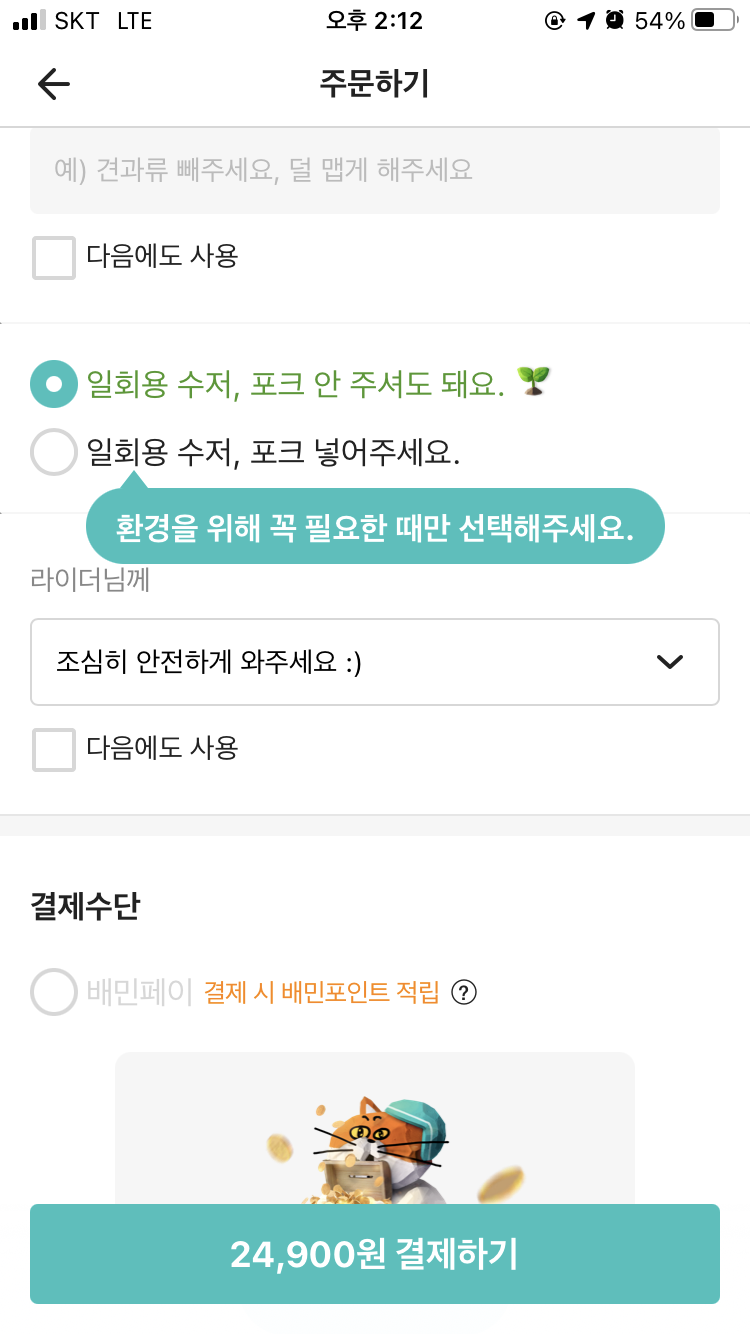This screenshot has width=750, height=1334.
Task: Select 배민페이 payment radio button
Action: click(x=54, y=992)
